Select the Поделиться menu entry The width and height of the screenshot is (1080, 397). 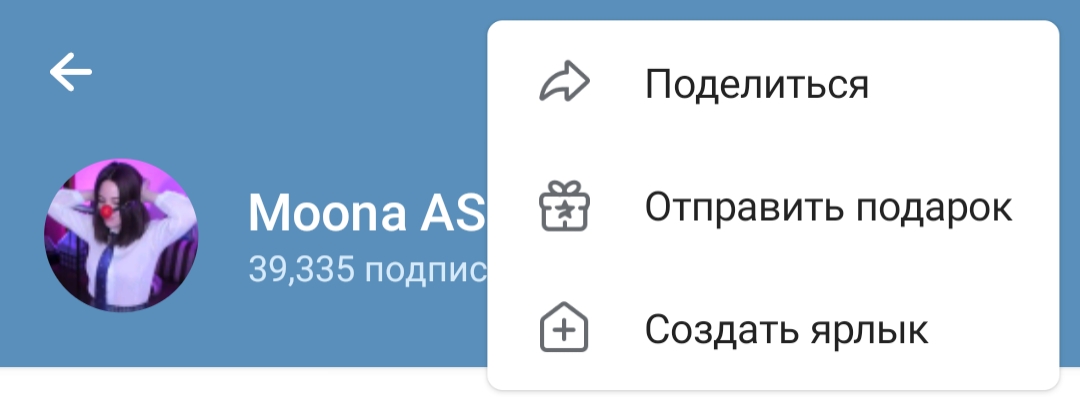[773, 83]
